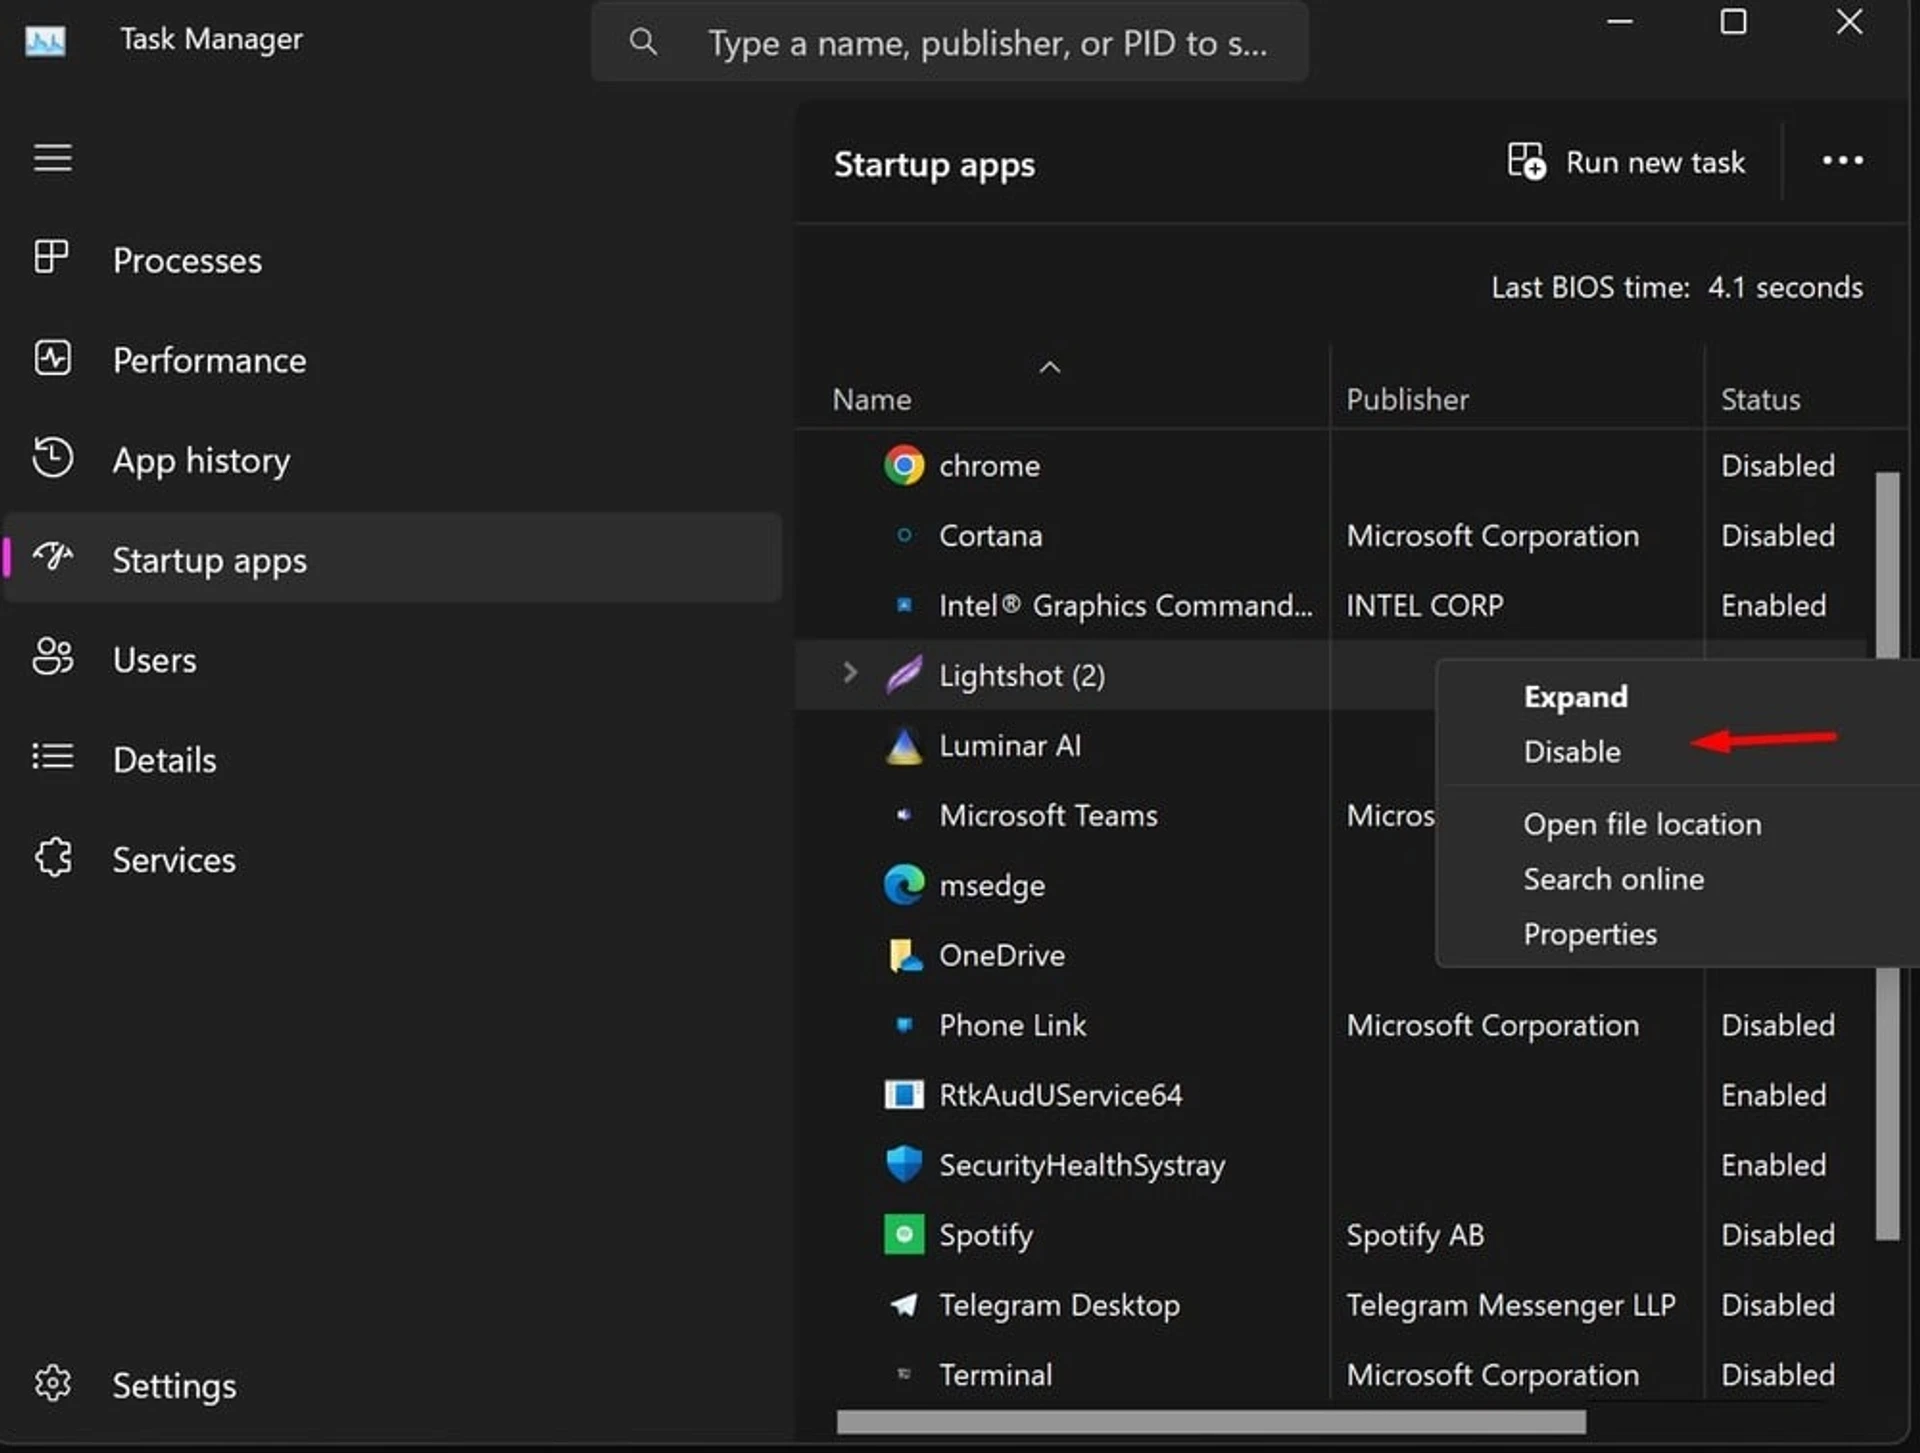Sort by the Name column header

point(871,400)
